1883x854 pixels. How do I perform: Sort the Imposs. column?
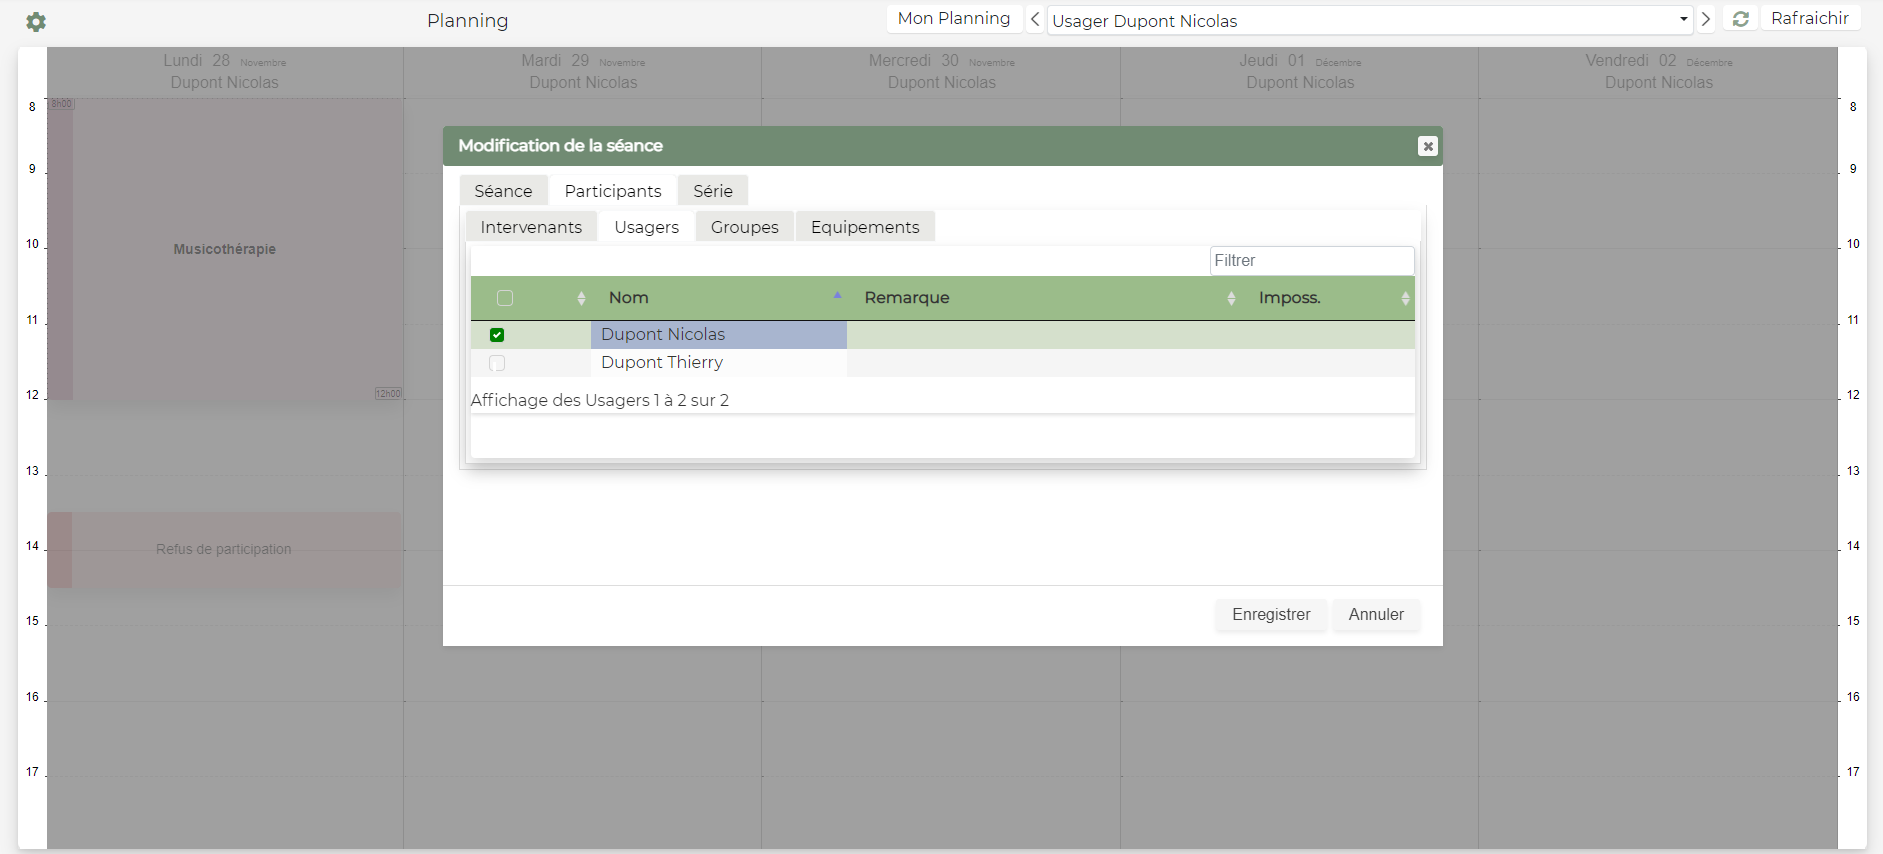(1405, 298)
